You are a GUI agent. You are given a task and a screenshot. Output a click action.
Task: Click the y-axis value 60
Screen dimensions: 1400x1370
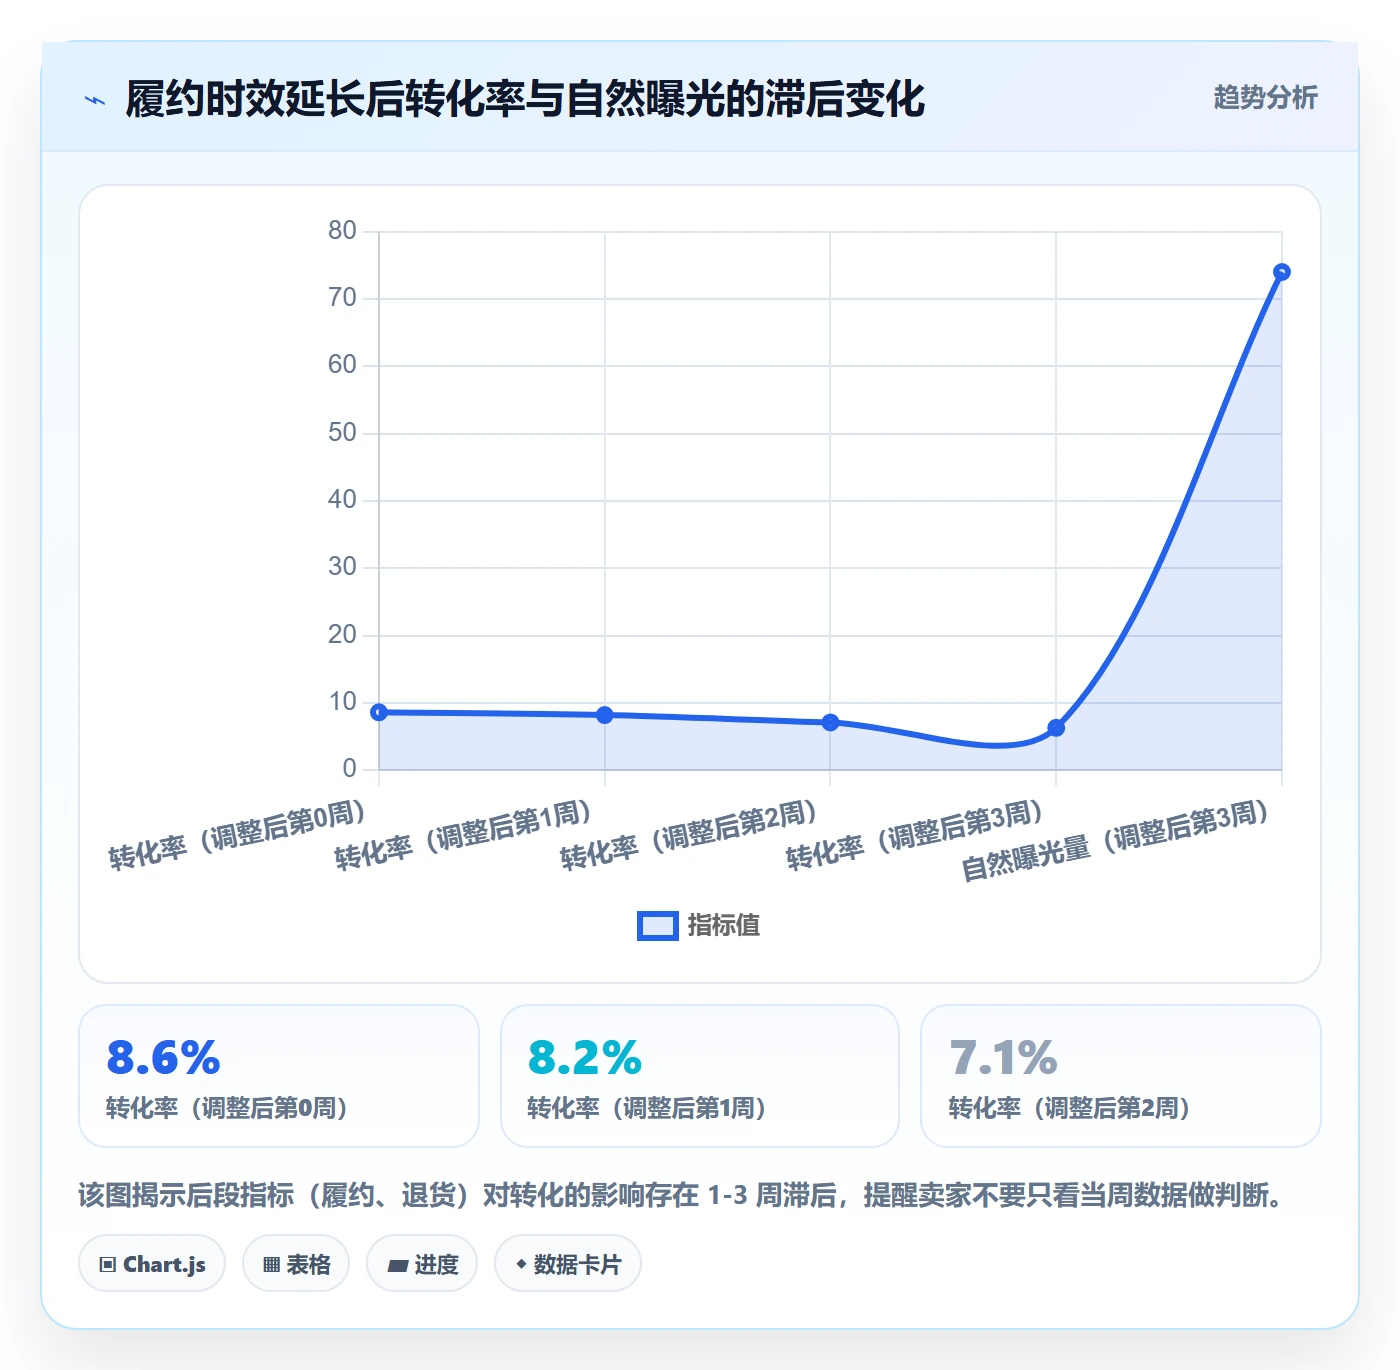point(342,365)
